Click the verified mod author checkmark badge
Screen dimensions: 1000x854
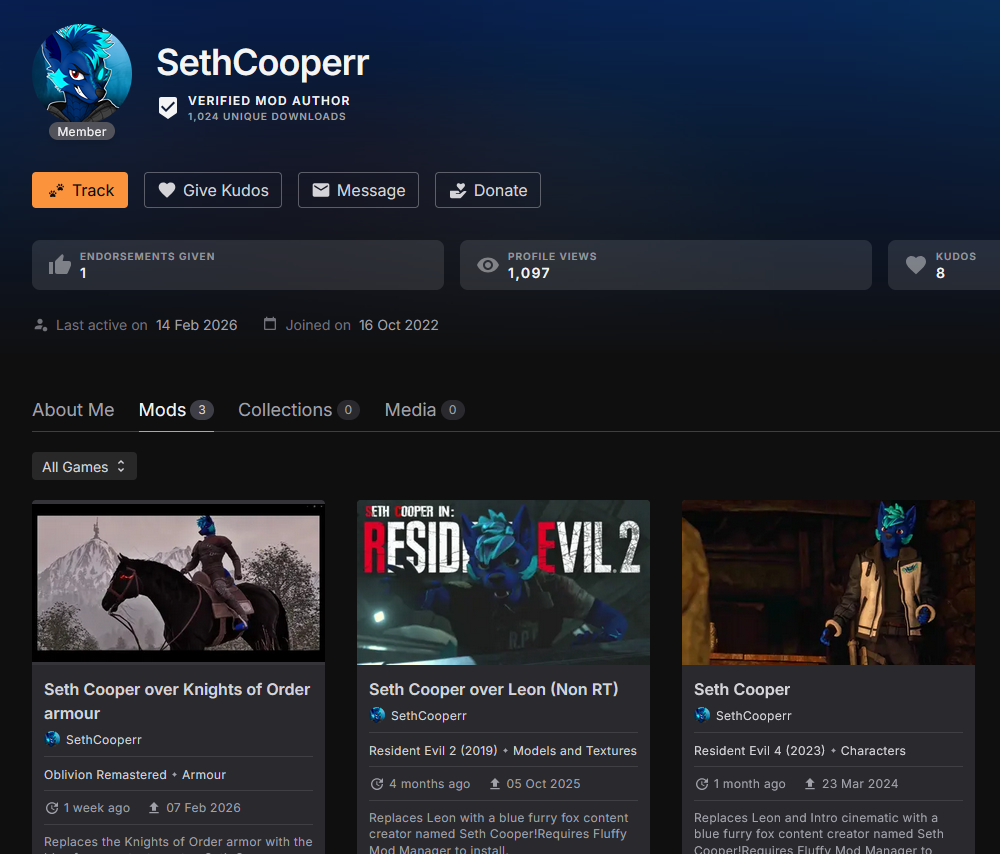click(168, 108)
